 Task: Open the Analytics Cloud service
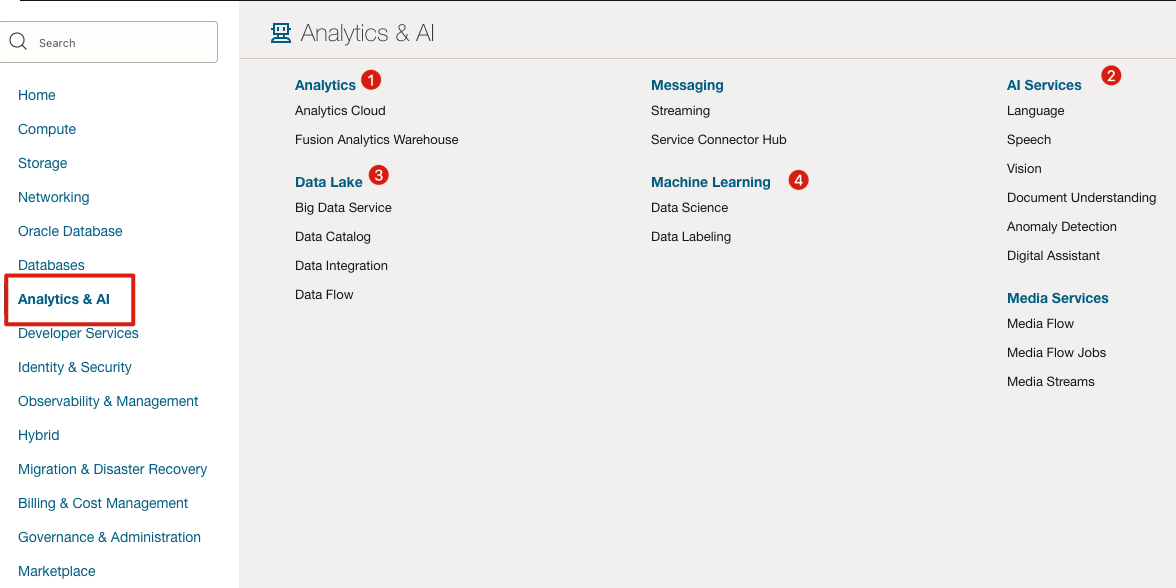pyautogui.click(x=340, y=111)
